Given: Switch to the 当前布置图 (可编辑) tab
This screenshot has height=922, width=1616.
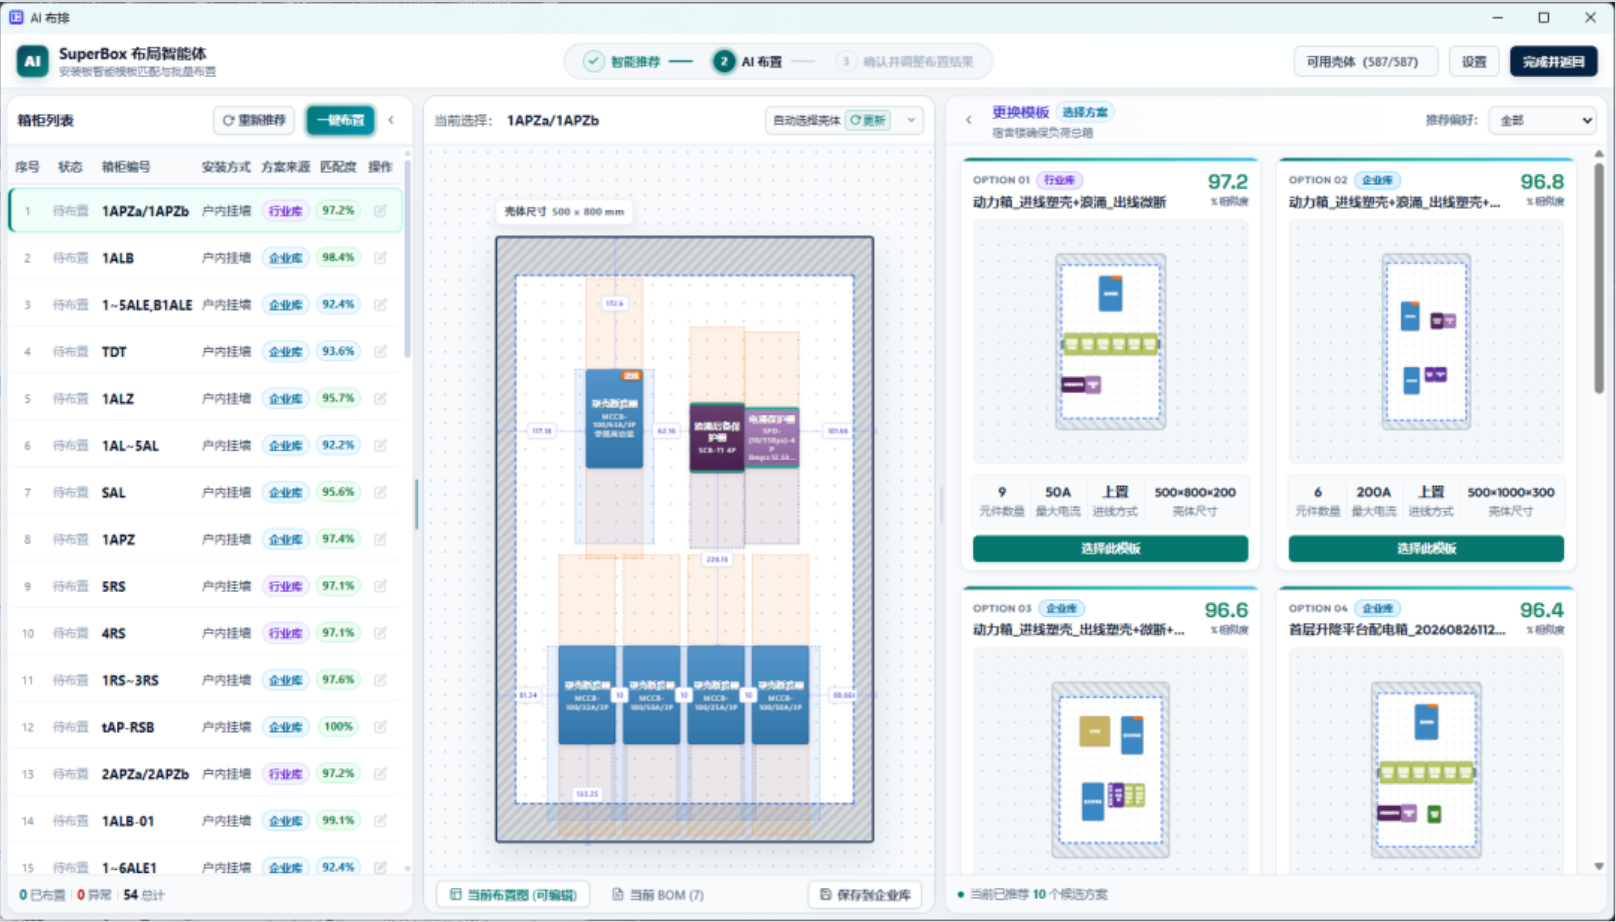Looking at the screenshot, I should [x=513, y=895].
